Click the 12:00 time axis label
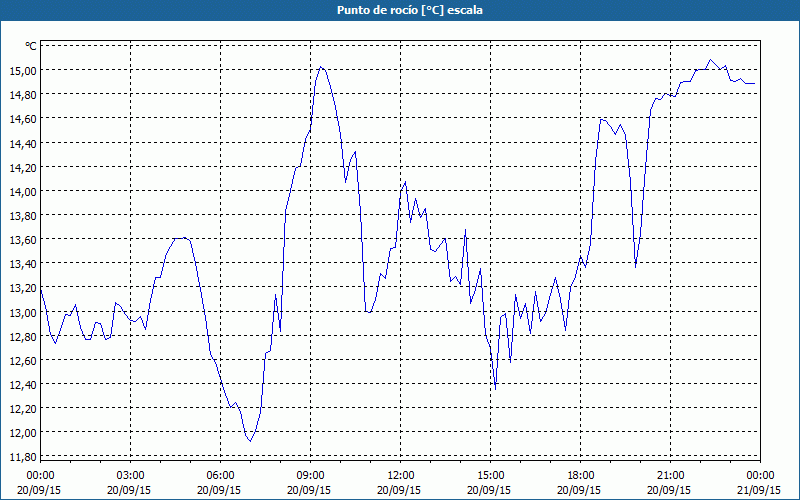The image size is (800, 500). pos(401,476)
